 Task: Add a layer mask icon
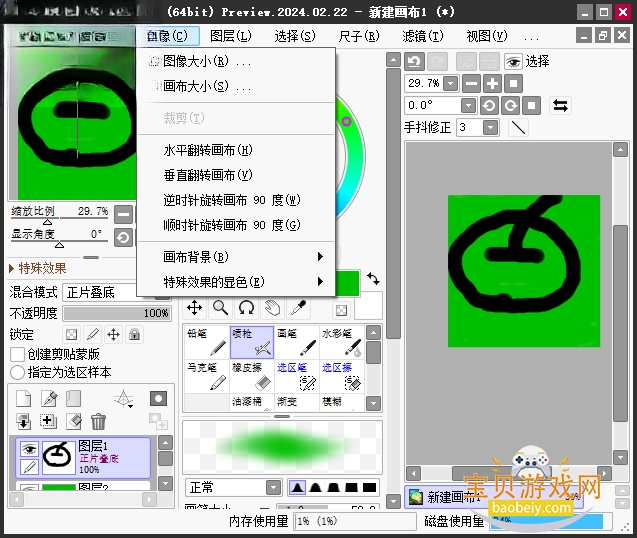coord(158,399)
